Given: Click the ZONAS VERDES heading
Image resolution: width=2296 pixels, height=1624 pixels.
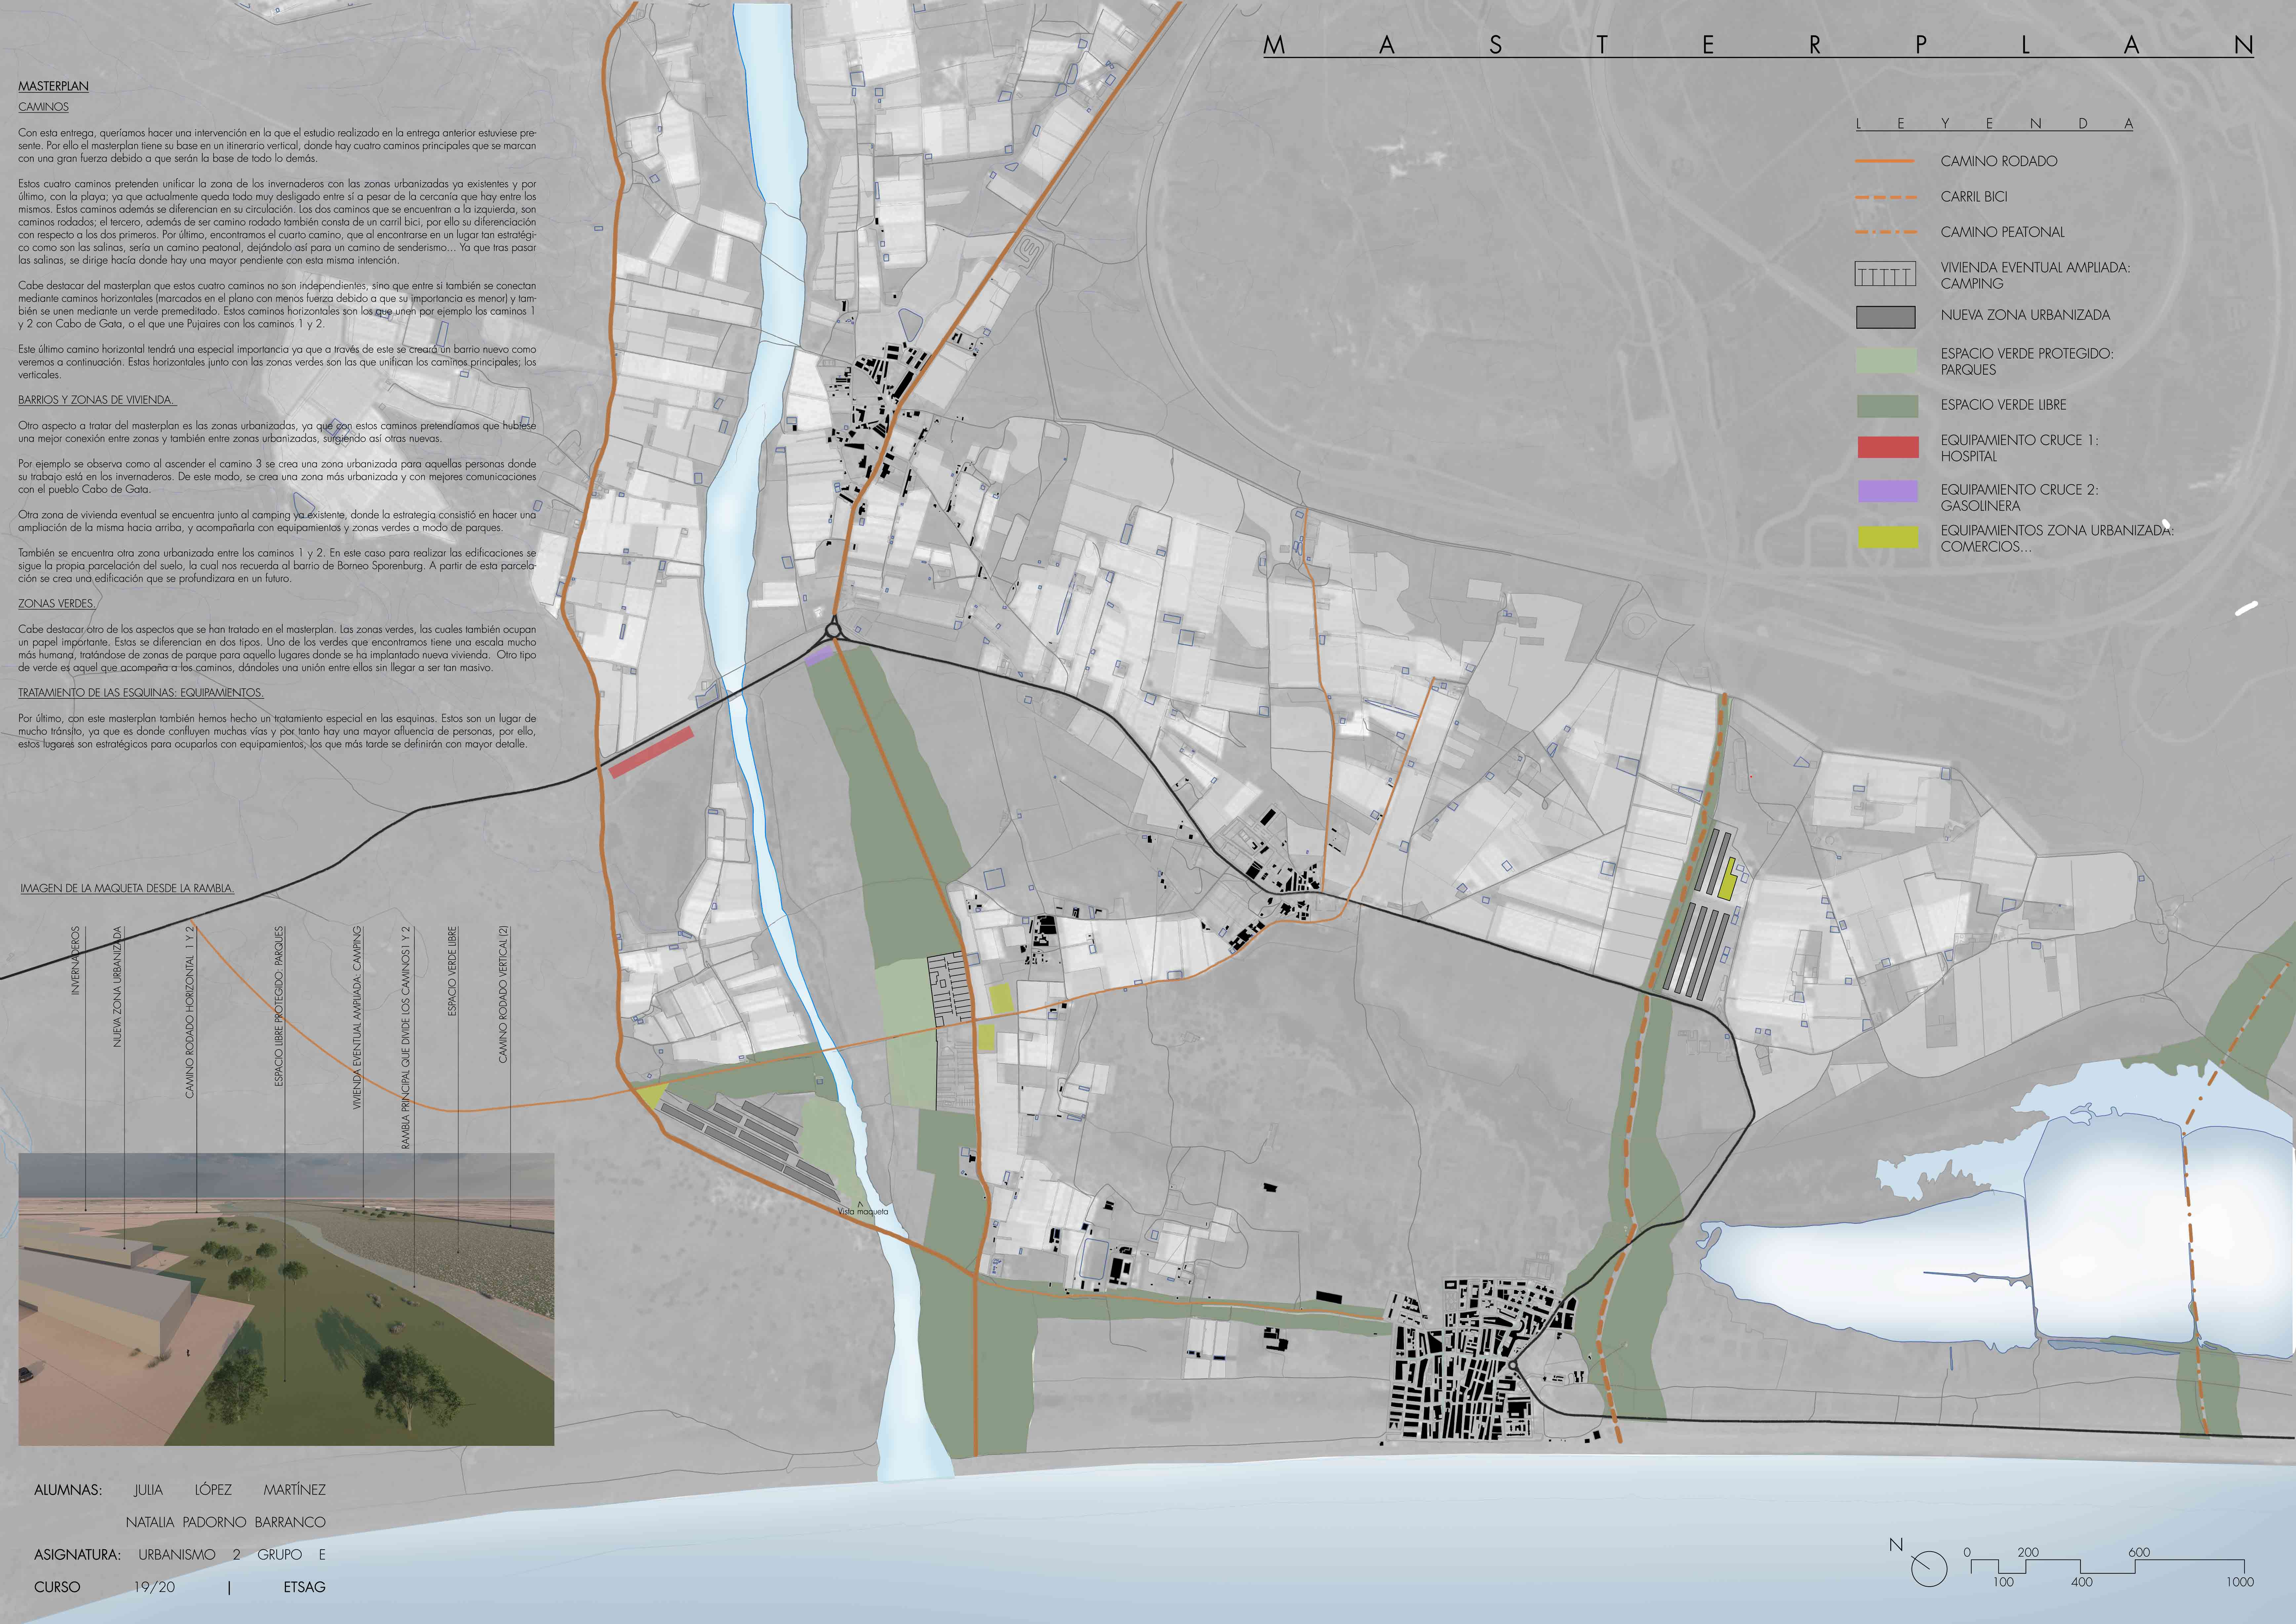Looking at the screenshot, I should (57, 604).
